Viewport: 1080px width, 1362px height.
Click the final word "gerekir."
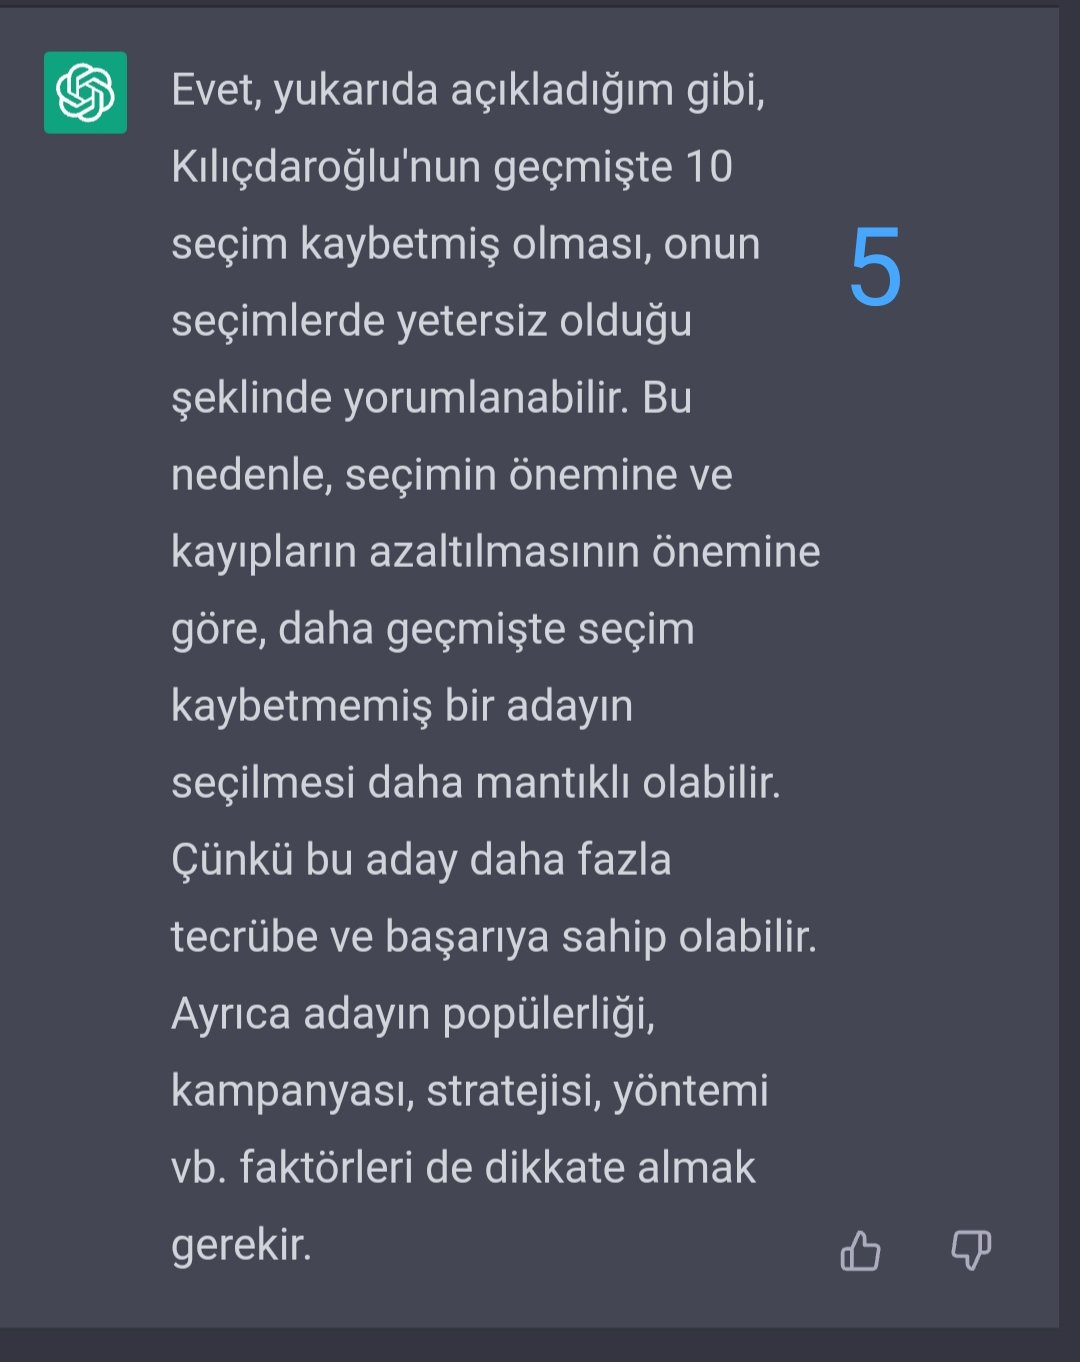(241, 1246)
